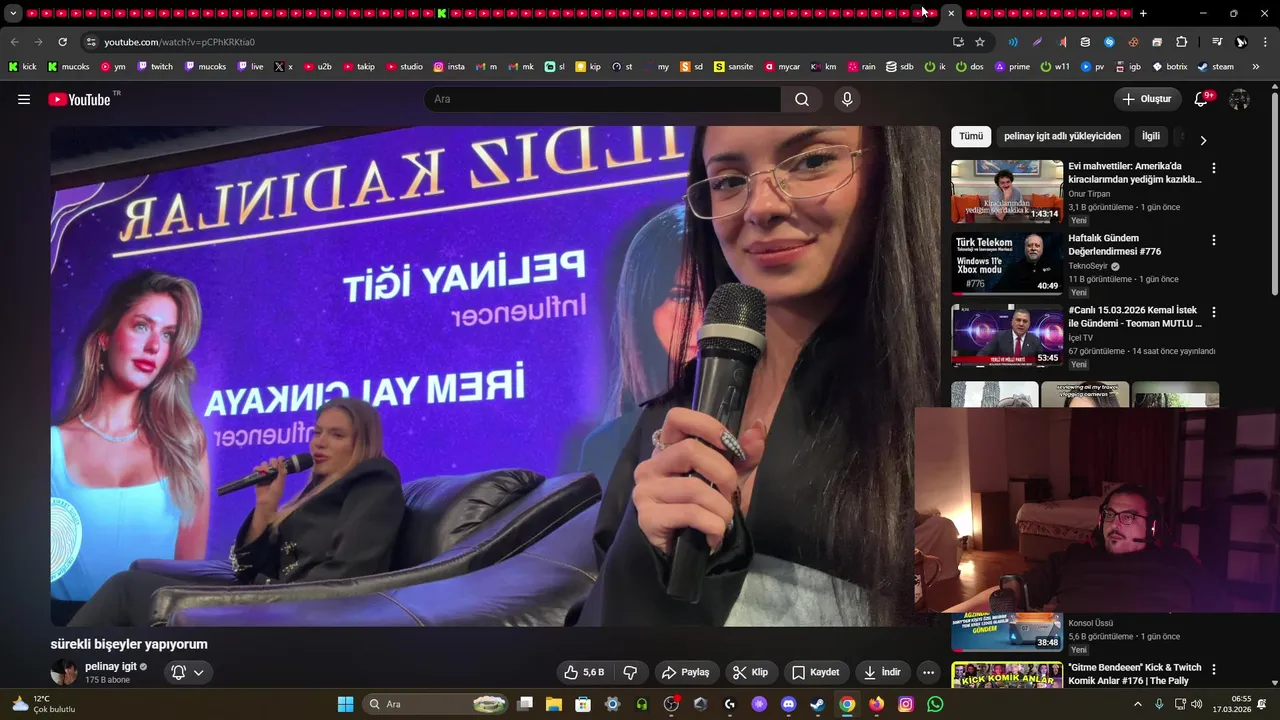Open the Windows Start menu

coord(345,704)
